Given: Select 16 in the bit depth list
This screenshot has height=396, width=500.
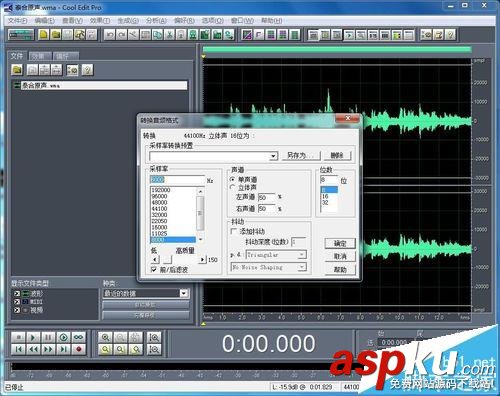Looking at the screenshot, I should pos(329,196).
